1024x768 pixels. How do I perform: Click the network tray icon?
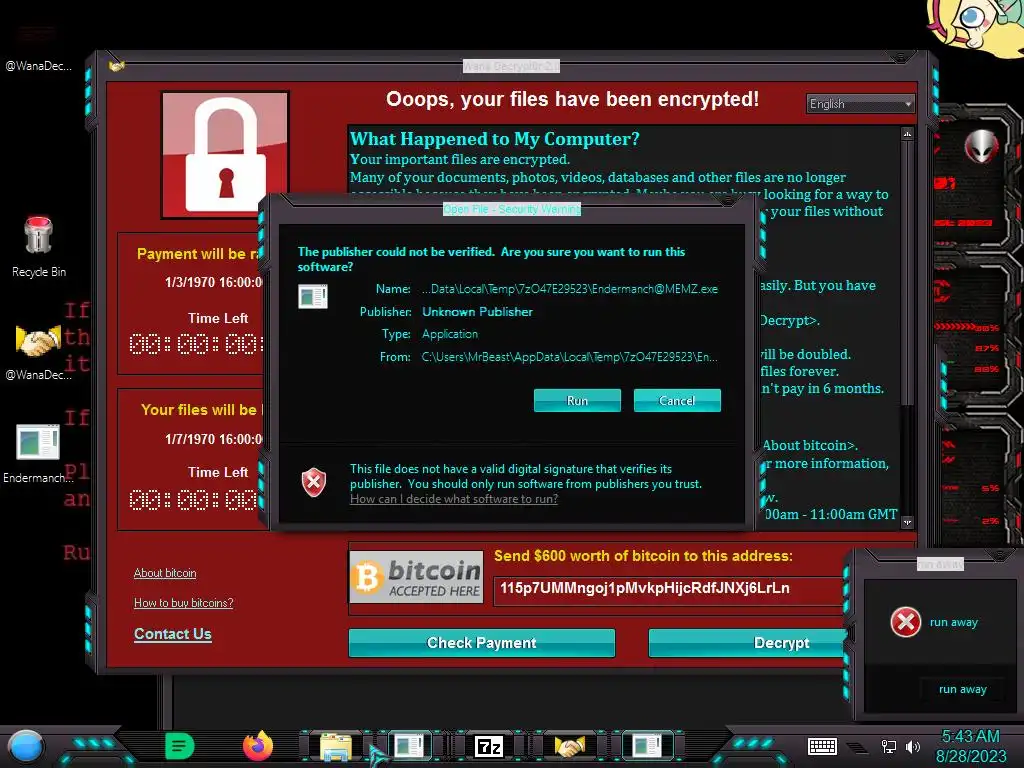tap(888, 746)
